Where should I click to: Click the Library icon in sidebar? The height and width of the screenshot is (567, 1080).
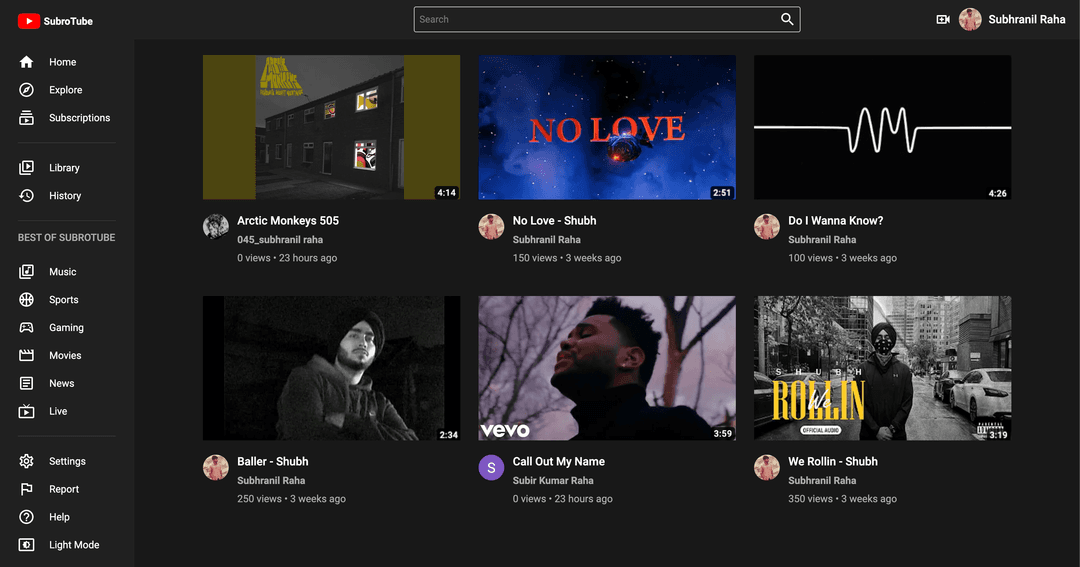[26, 167]
